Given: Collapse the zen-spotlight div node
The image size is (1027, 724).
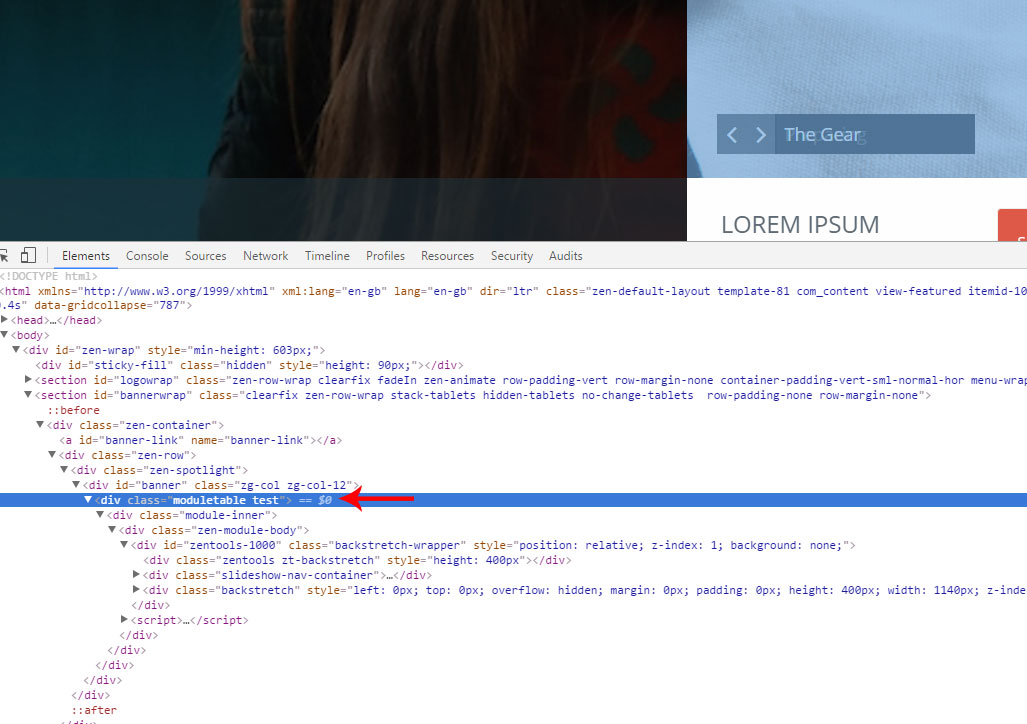Looking at the screenshot, I should point(64,469).
